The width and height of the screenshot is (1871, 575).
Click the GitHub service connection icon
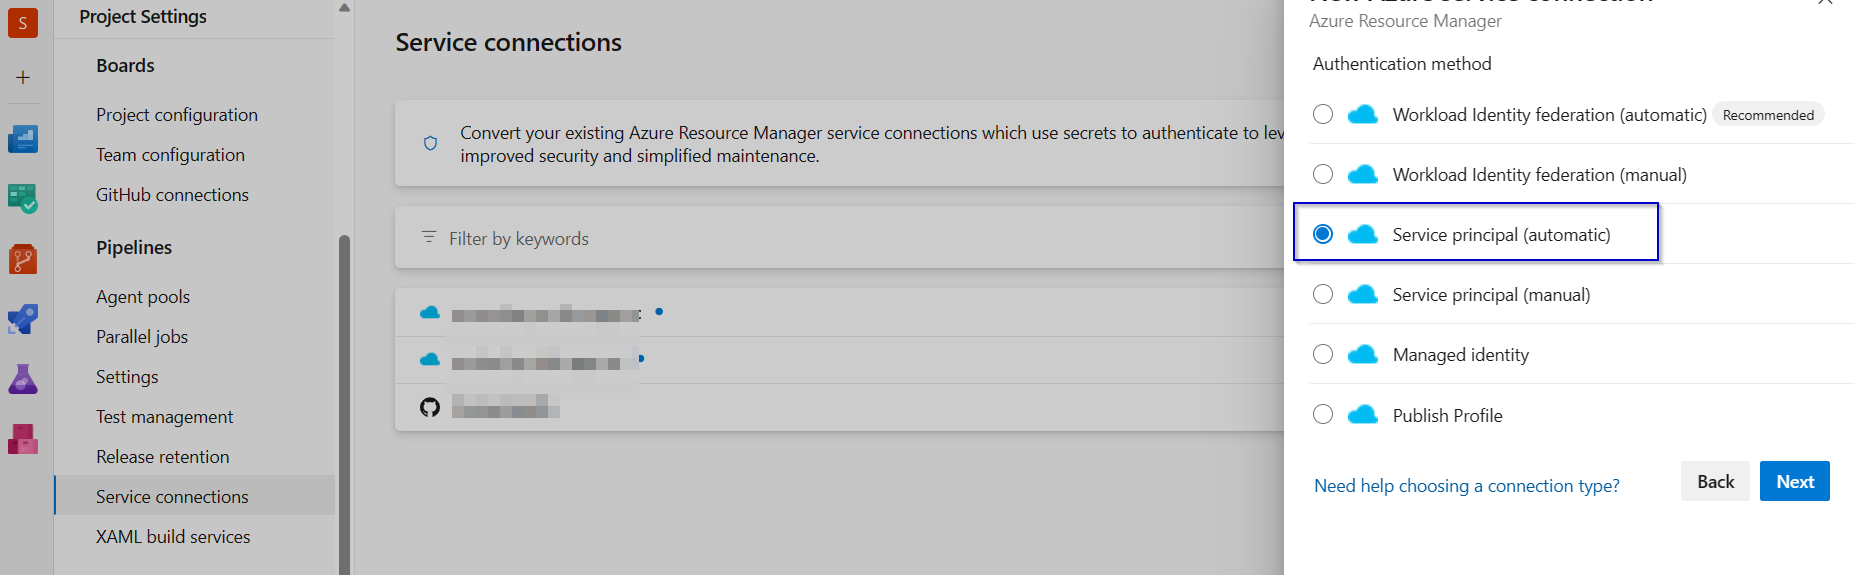[x=430, y=407]
